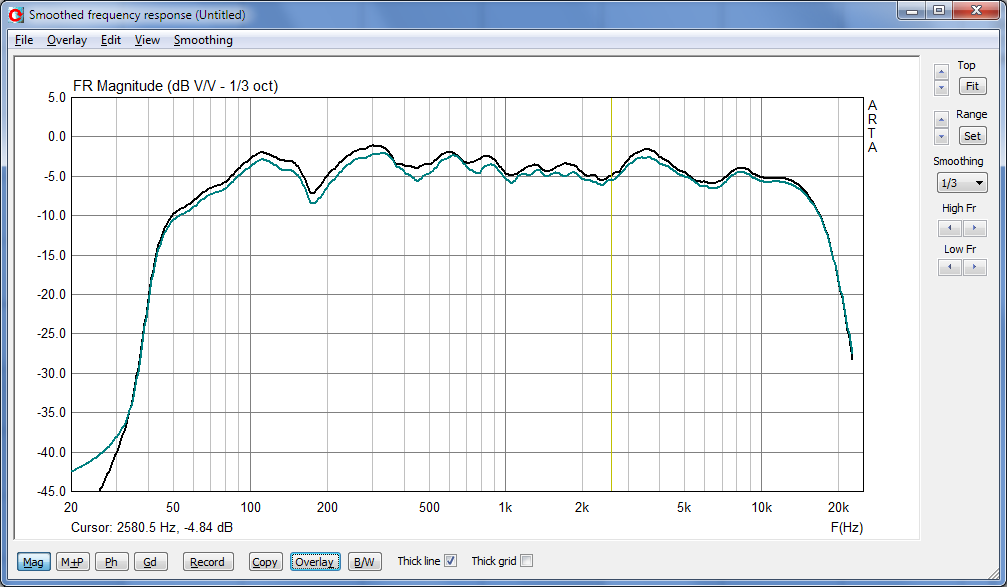Select the M+P view button
Screen dimensions: 1007x587
[73, 562]
